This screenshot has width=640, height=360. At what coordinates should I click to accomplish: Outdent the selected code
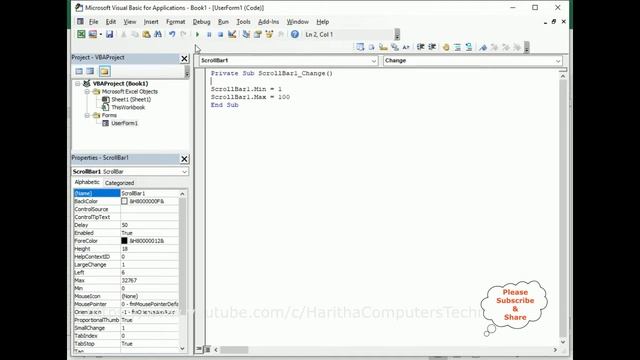(x=432, y=47)
